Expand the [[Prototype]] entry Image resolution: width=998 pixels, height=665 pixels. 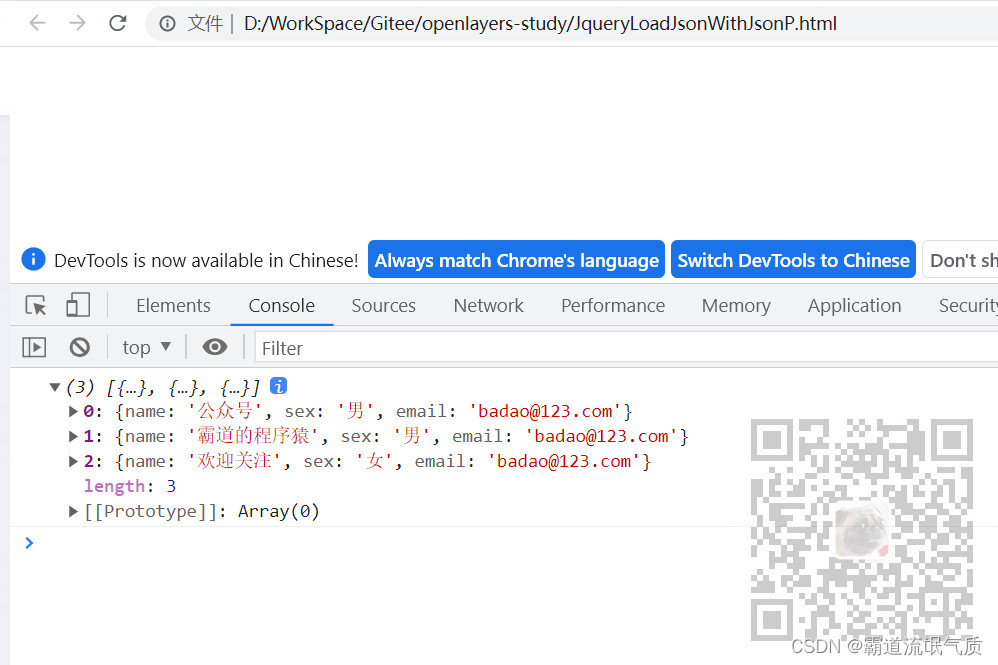pyautogui.click(x=71, y=511)
